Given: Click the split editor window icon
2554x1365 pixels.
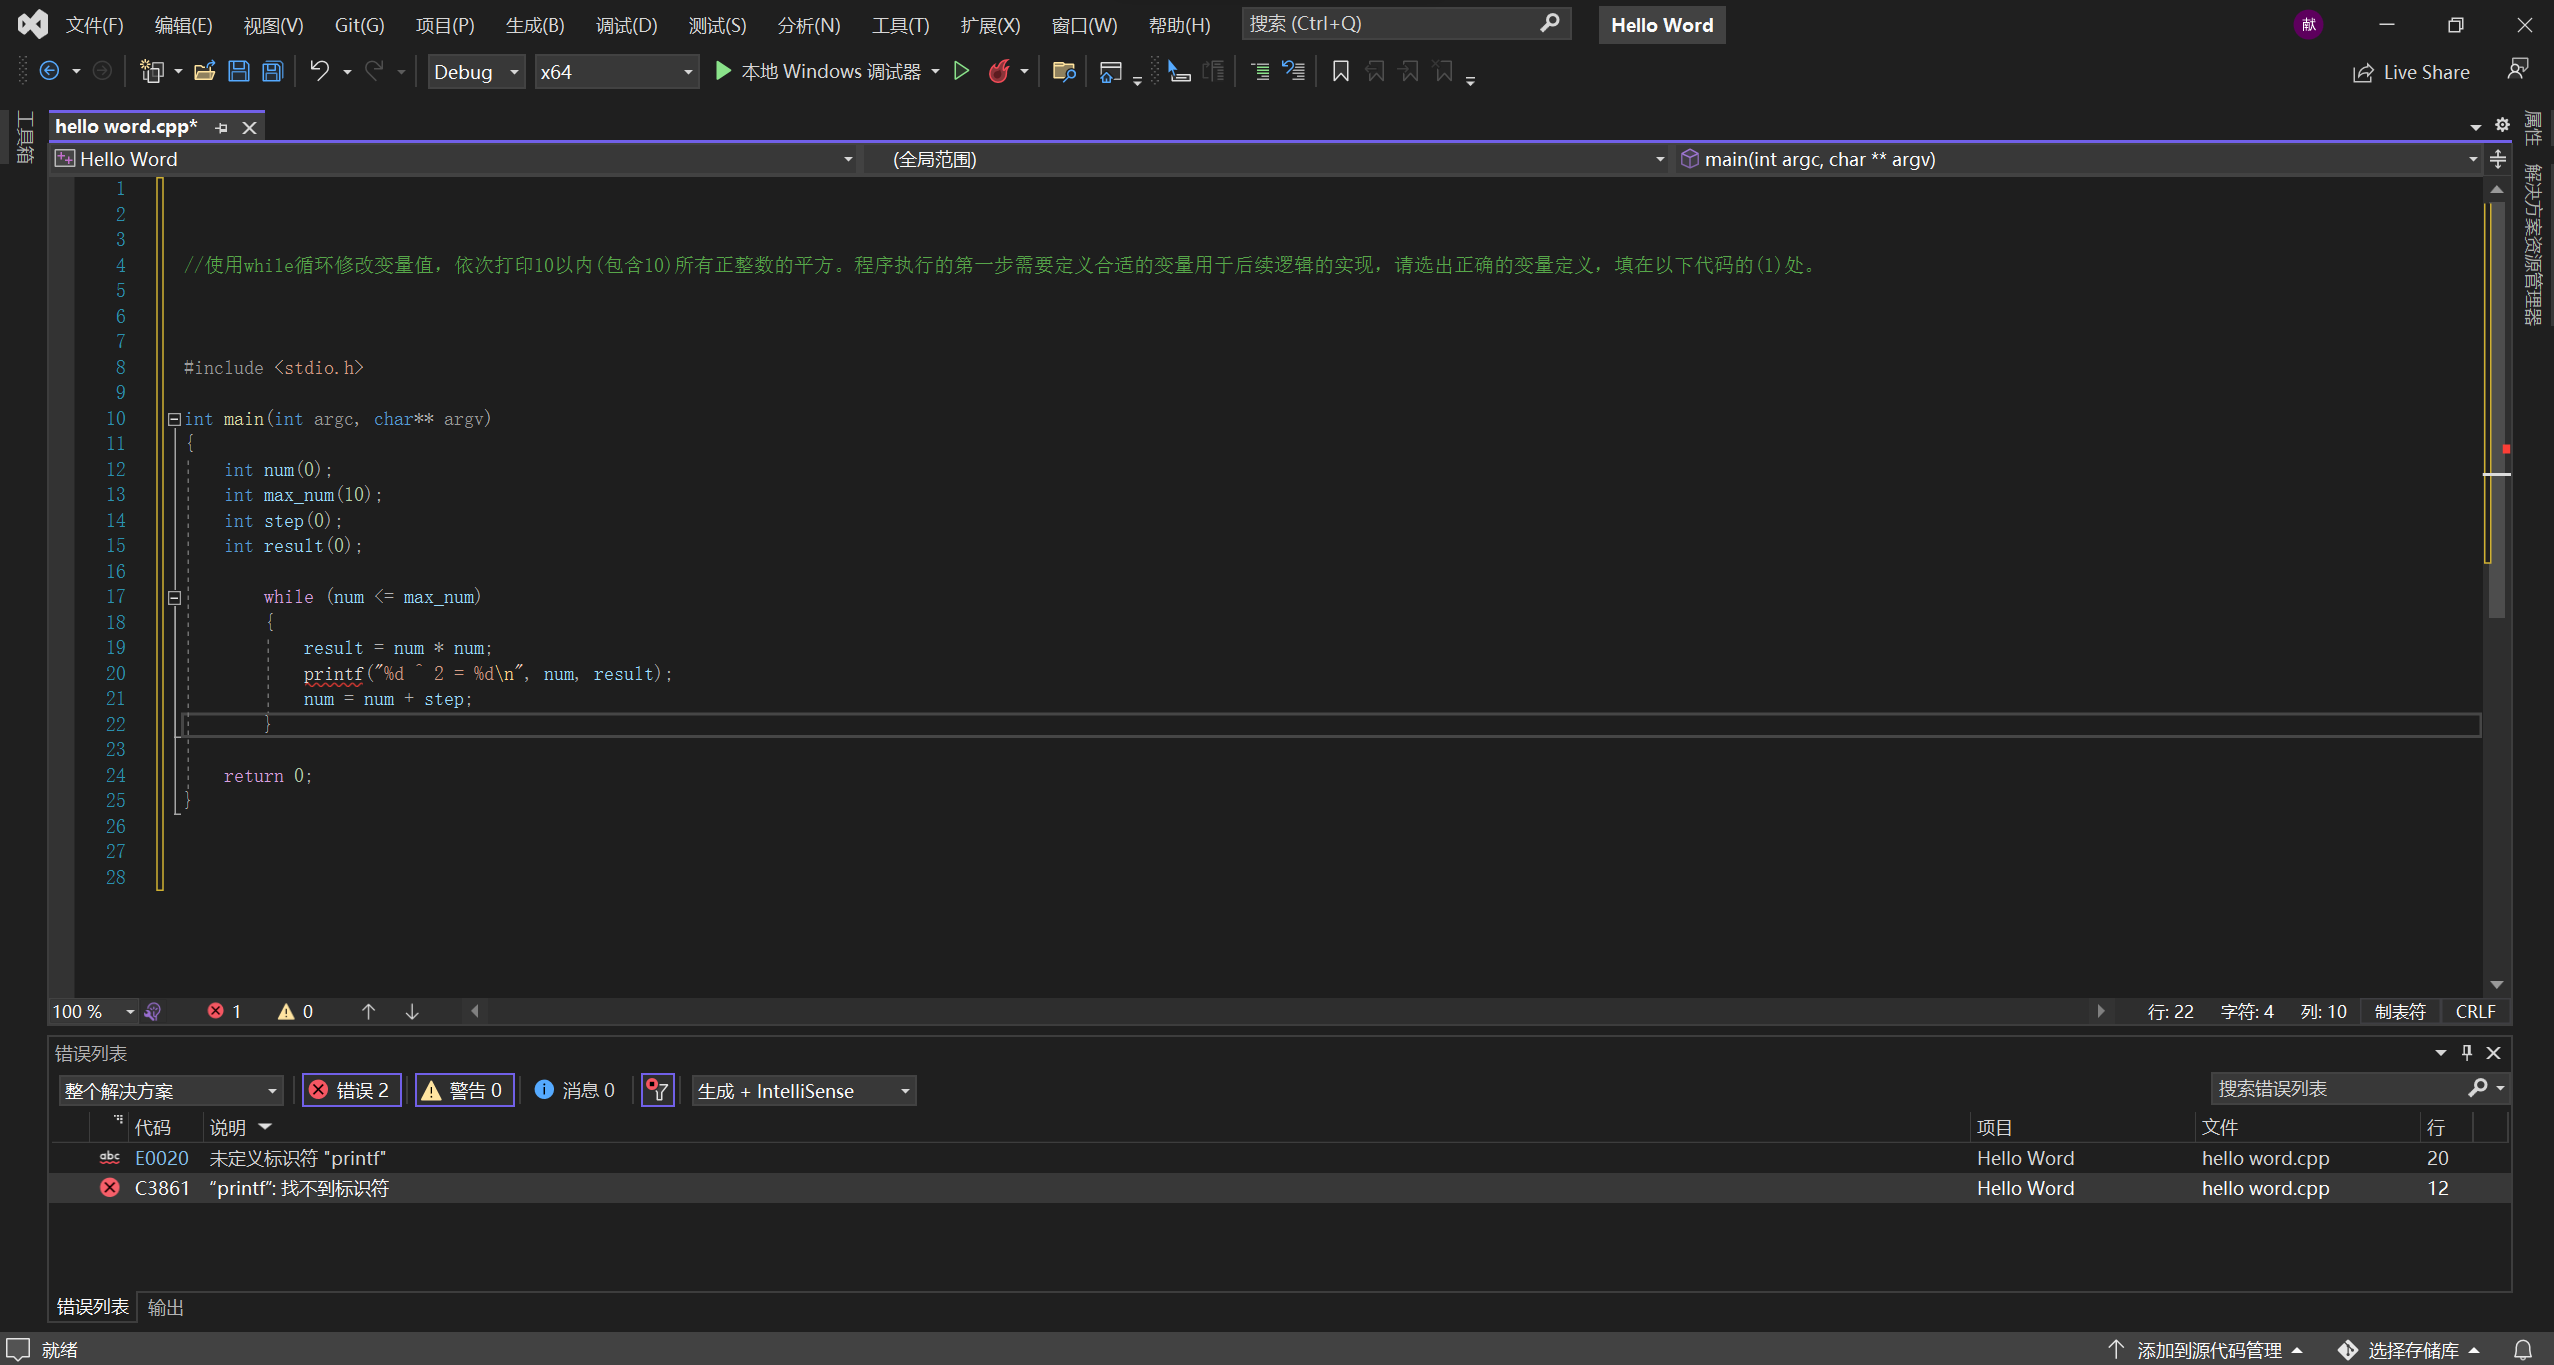Looking at the screenshot, I should click(2498, 159).
